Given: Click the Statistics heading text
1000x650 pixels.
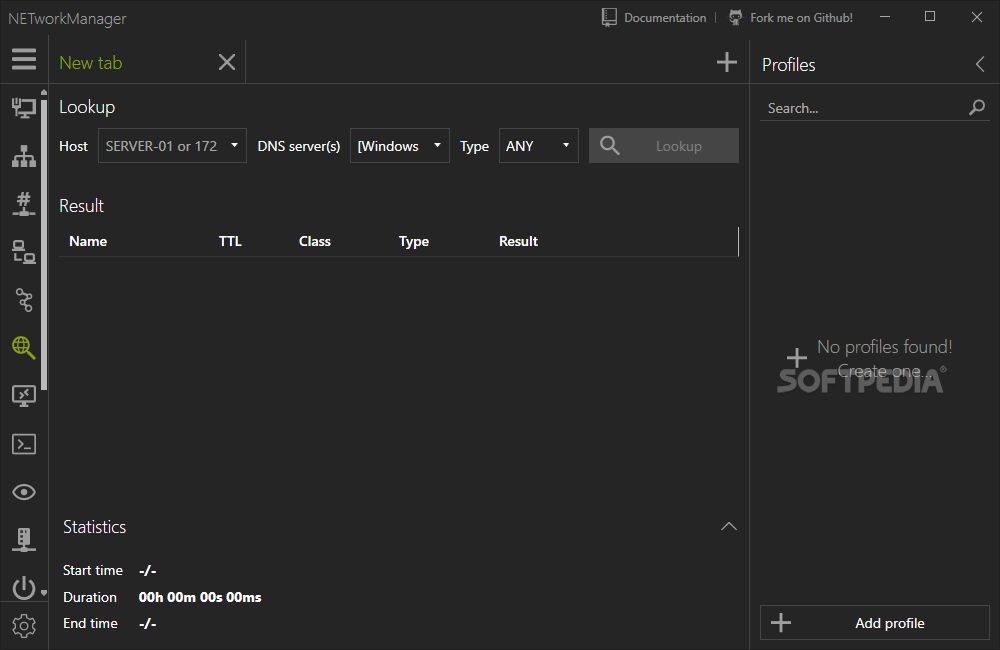Looking at the screenshot, I should [94, 527].
